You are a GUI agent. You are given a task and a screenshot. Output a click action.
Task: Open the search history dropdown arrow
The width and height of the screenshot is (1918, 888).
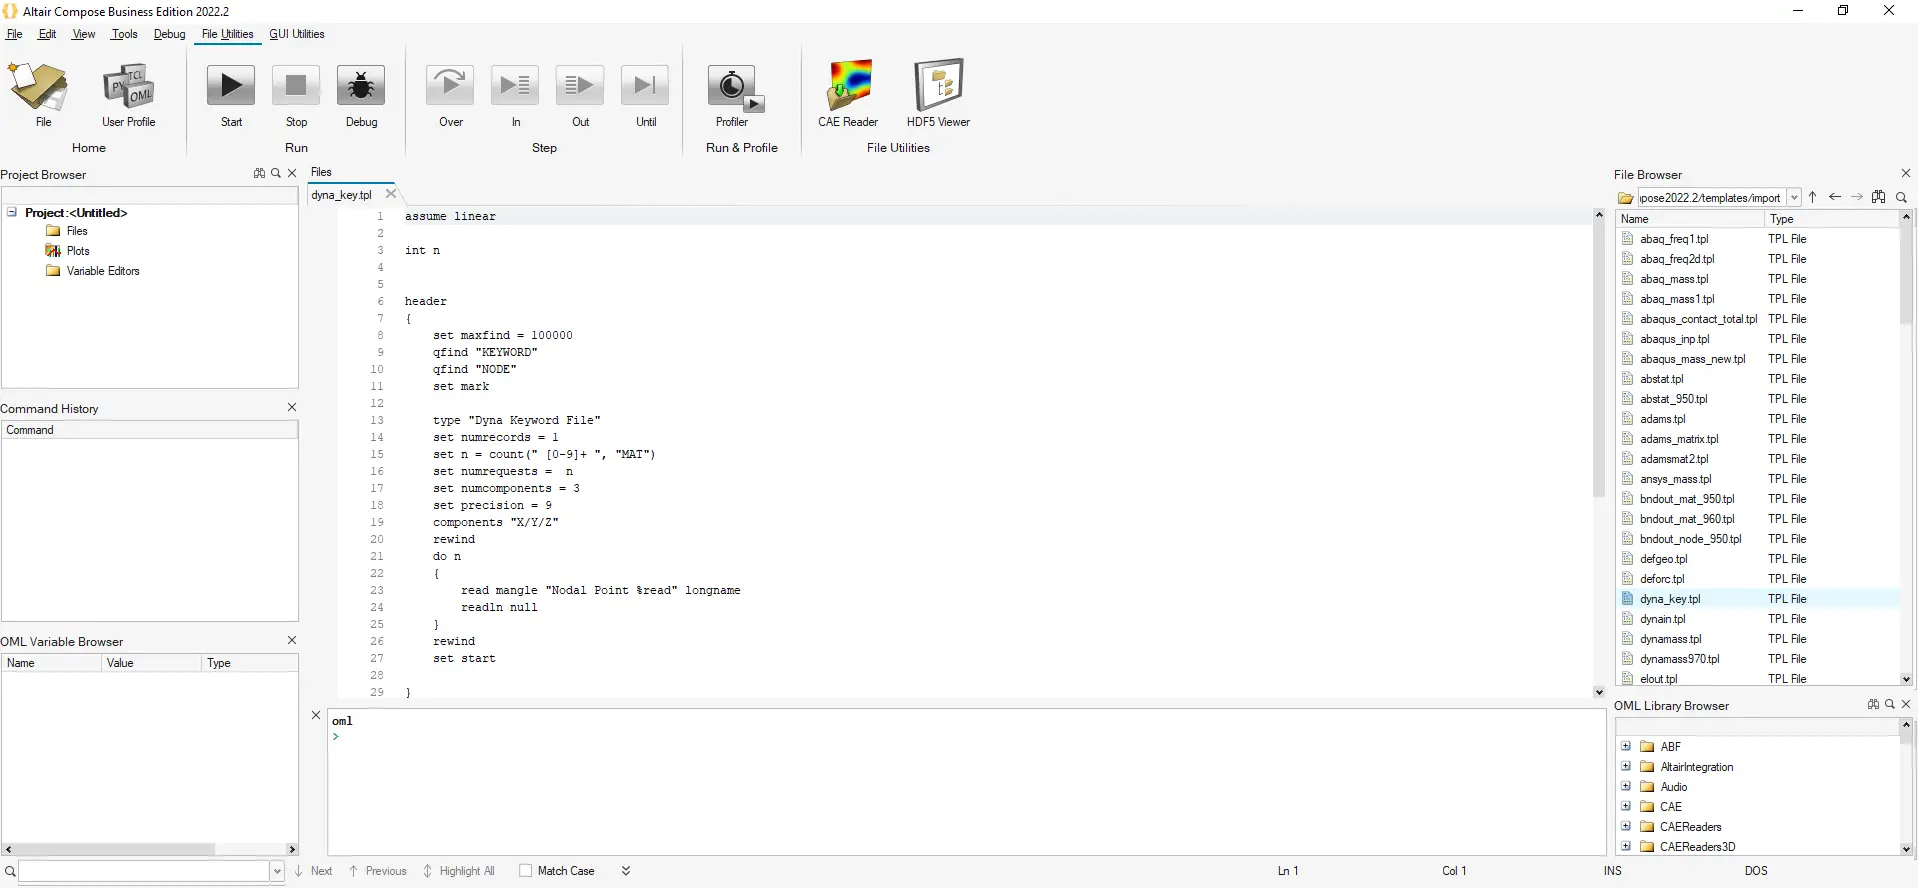pyautogui.click(x=277, y=871)
